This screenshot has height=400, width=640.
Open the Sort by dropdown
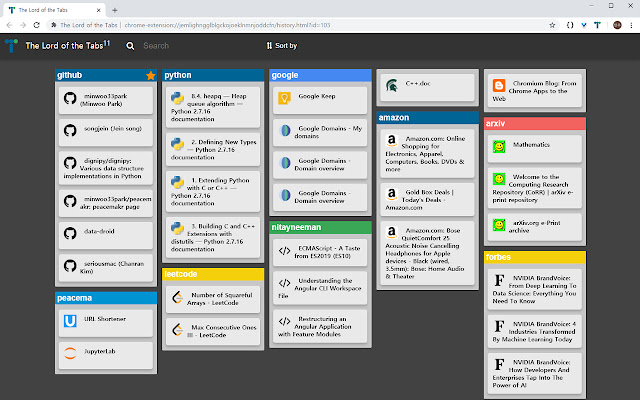(x=281, y=46)
